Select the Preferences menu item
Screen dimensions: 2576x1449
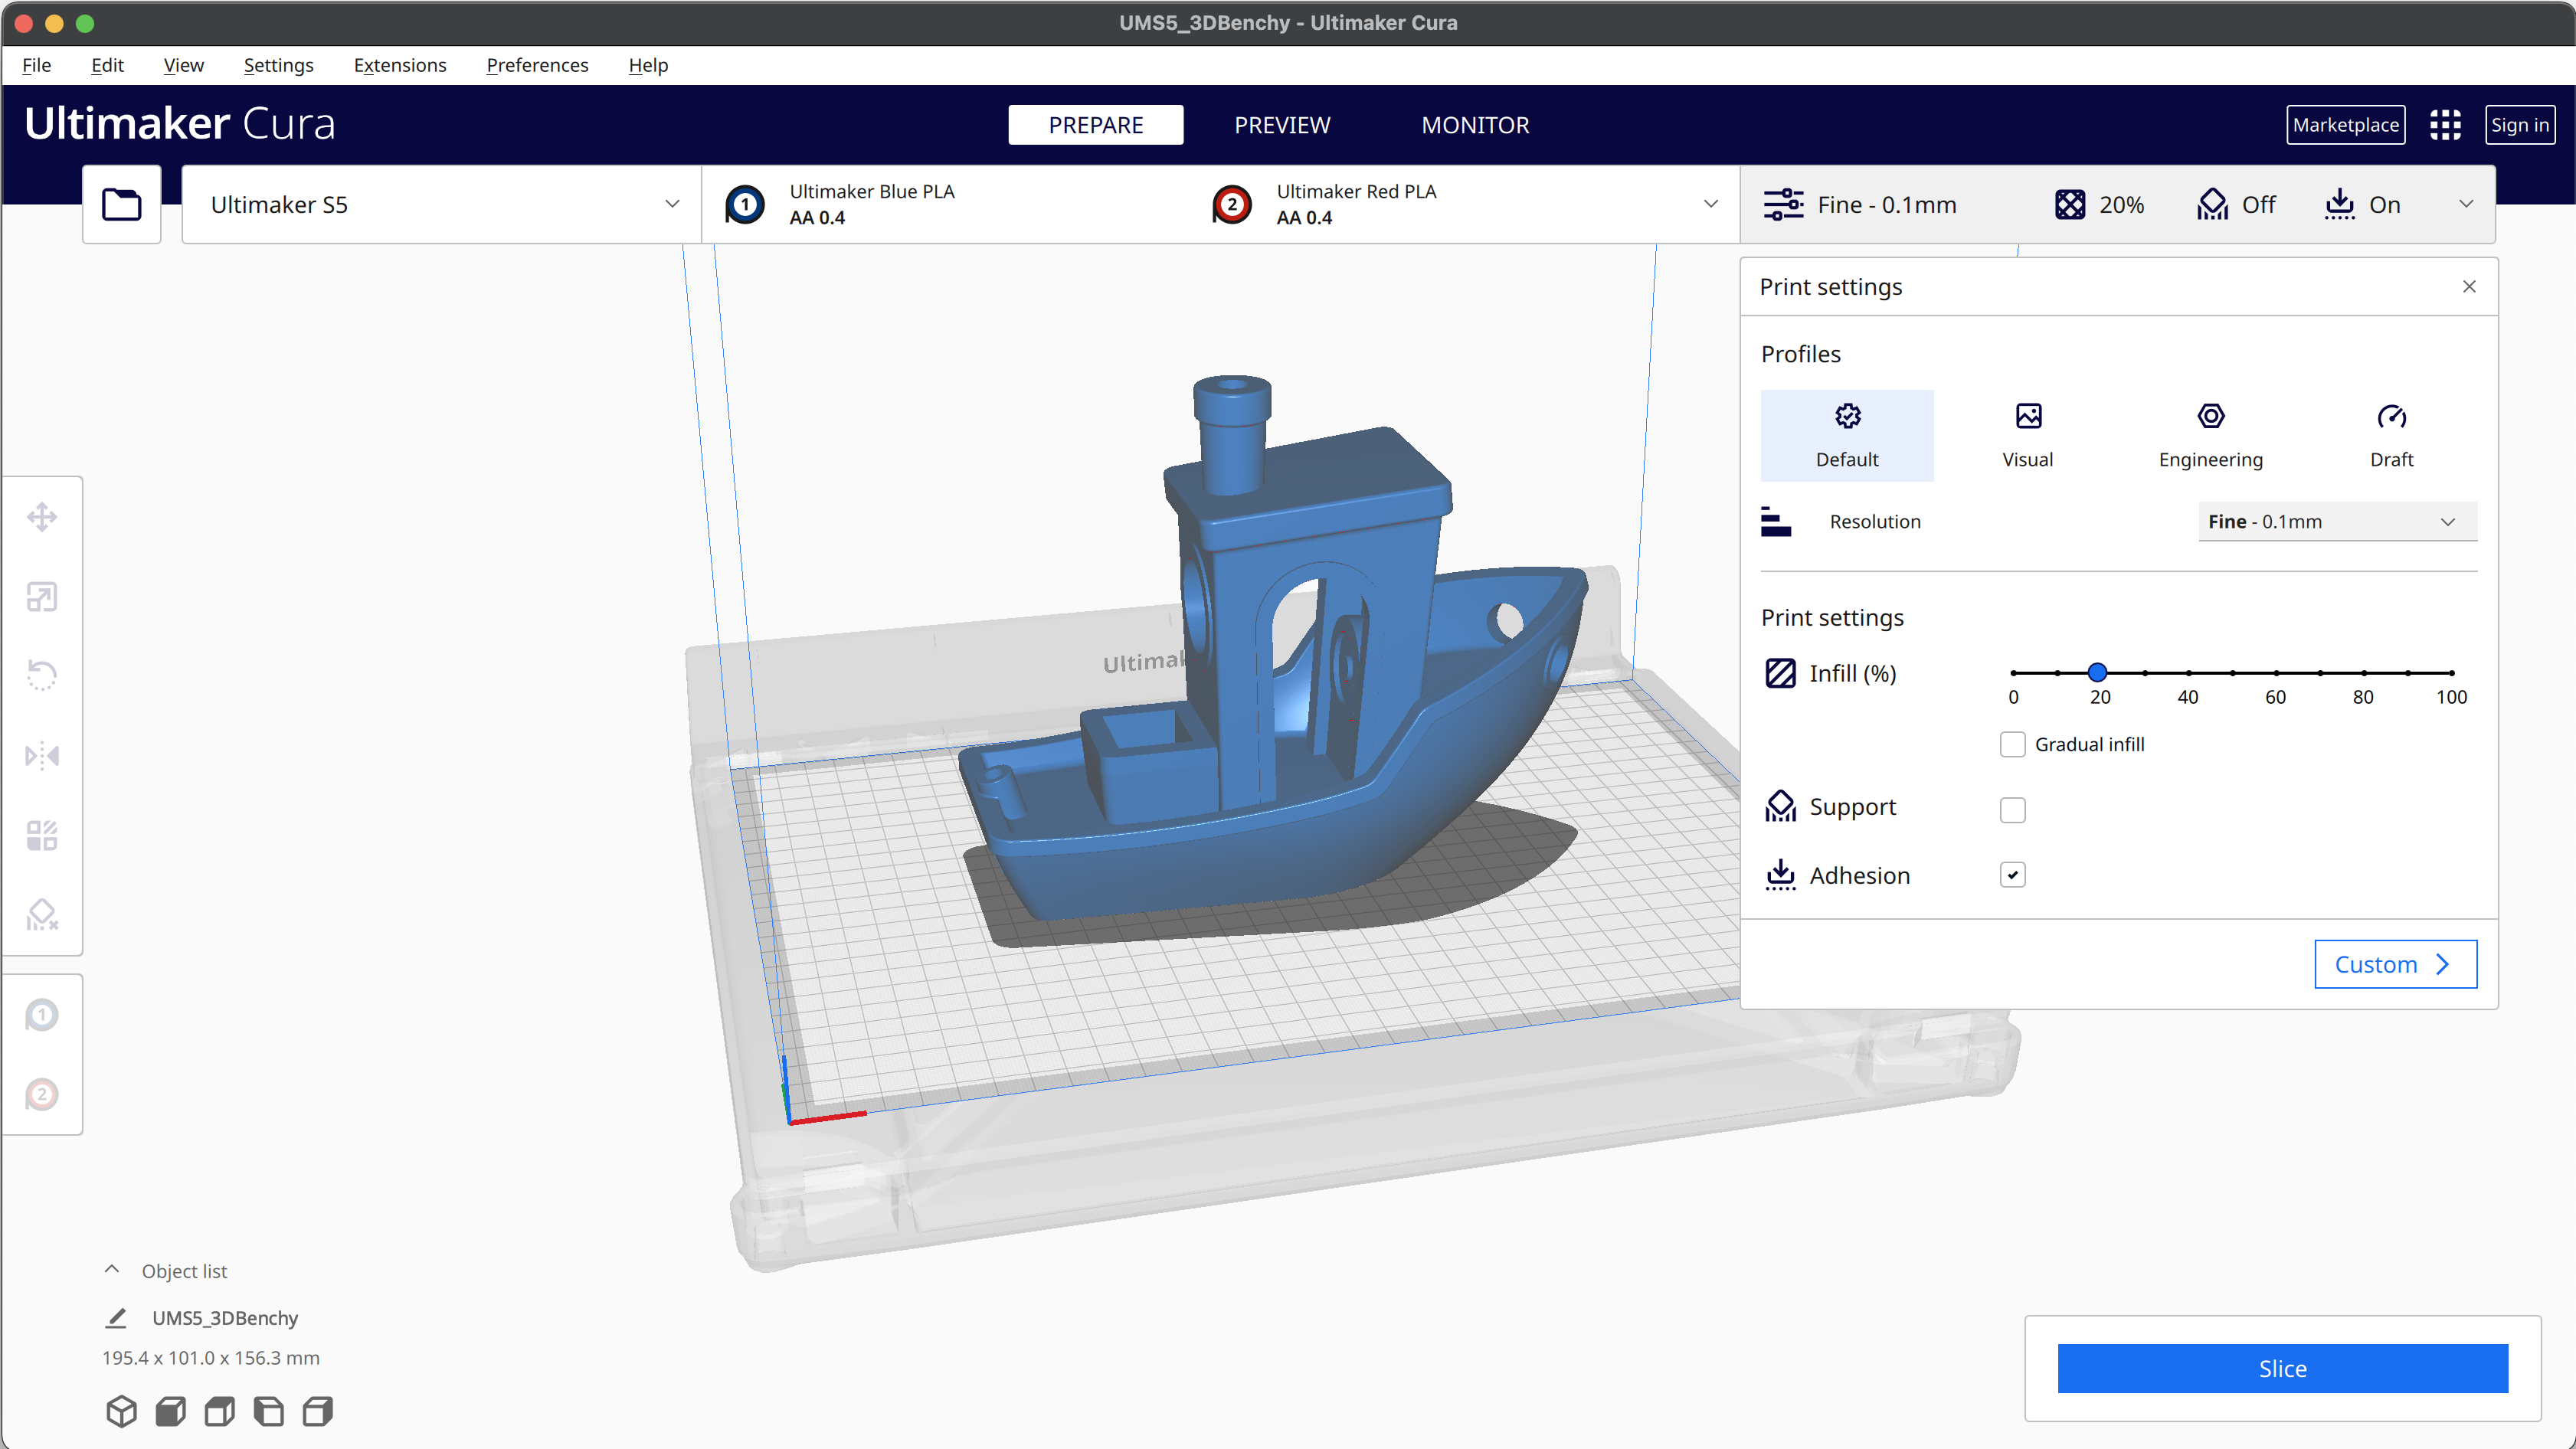point(536,64)
